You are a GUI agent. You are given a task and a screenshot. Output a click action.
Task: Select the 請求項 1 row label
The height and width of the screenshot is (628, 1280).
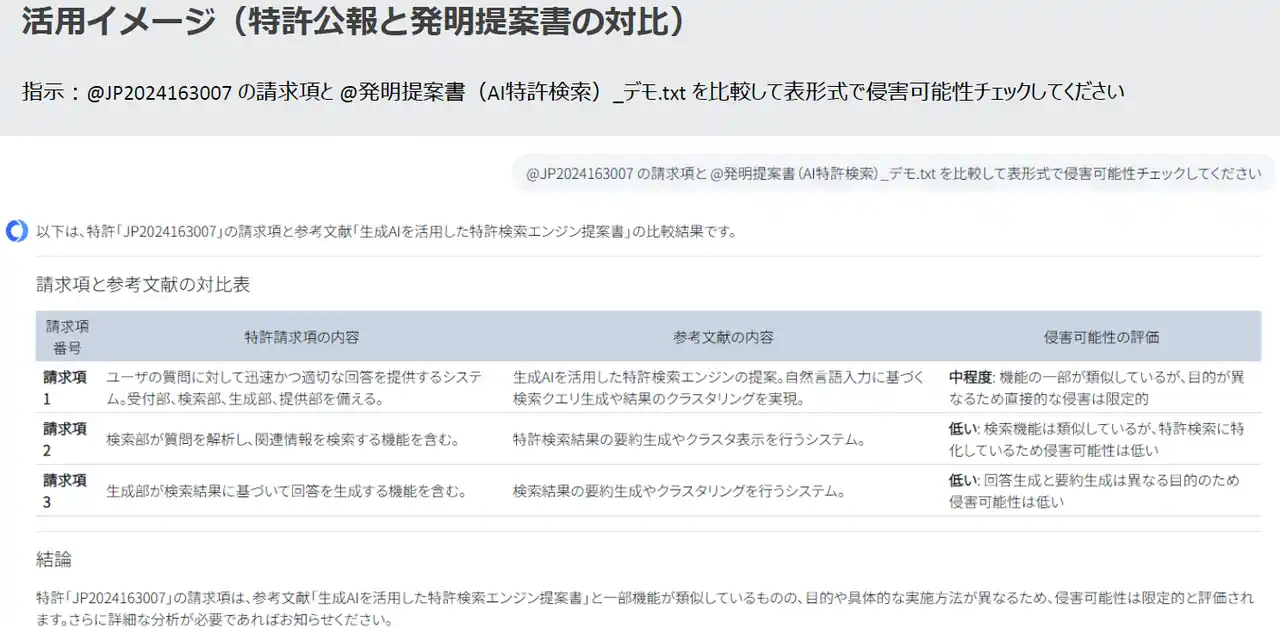[65, 387]
